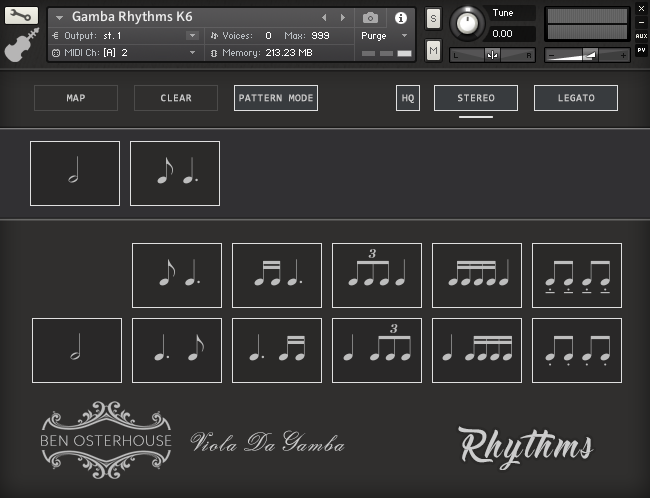Switch to the LEGATO tab
Image resolution: width=650 pixels, height=498 pixels.
[575, 98]
